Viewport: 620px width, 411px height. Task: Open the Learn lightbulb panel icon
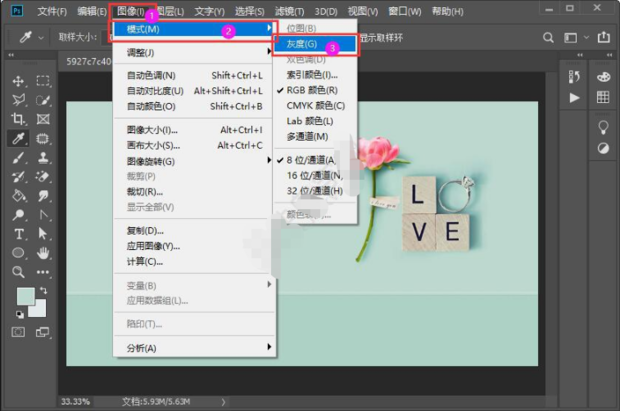tap(603, 127)
